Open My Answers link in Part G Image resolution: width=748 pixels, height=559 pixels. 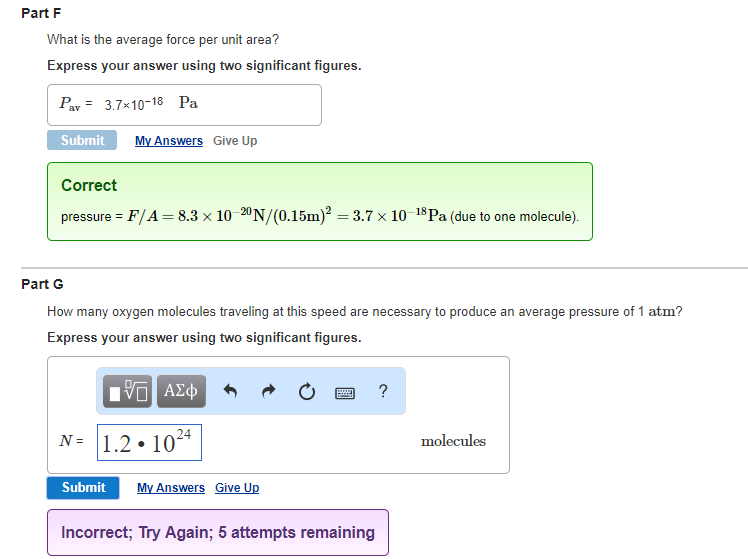[x=171, y=488]
